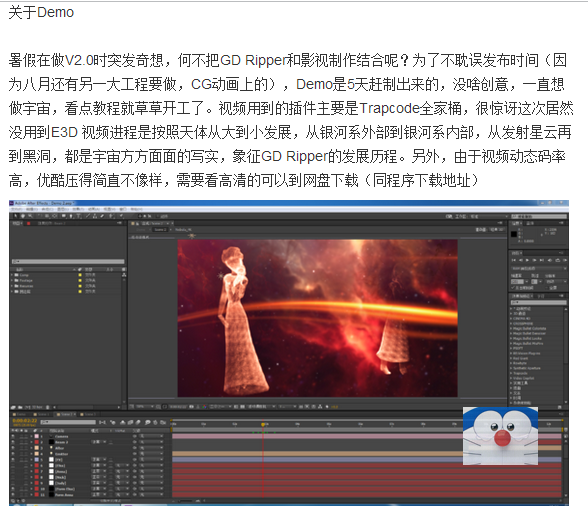Switch to the Scene 3 timeline tab
This screenshot has height=515, width=588.
88,414
